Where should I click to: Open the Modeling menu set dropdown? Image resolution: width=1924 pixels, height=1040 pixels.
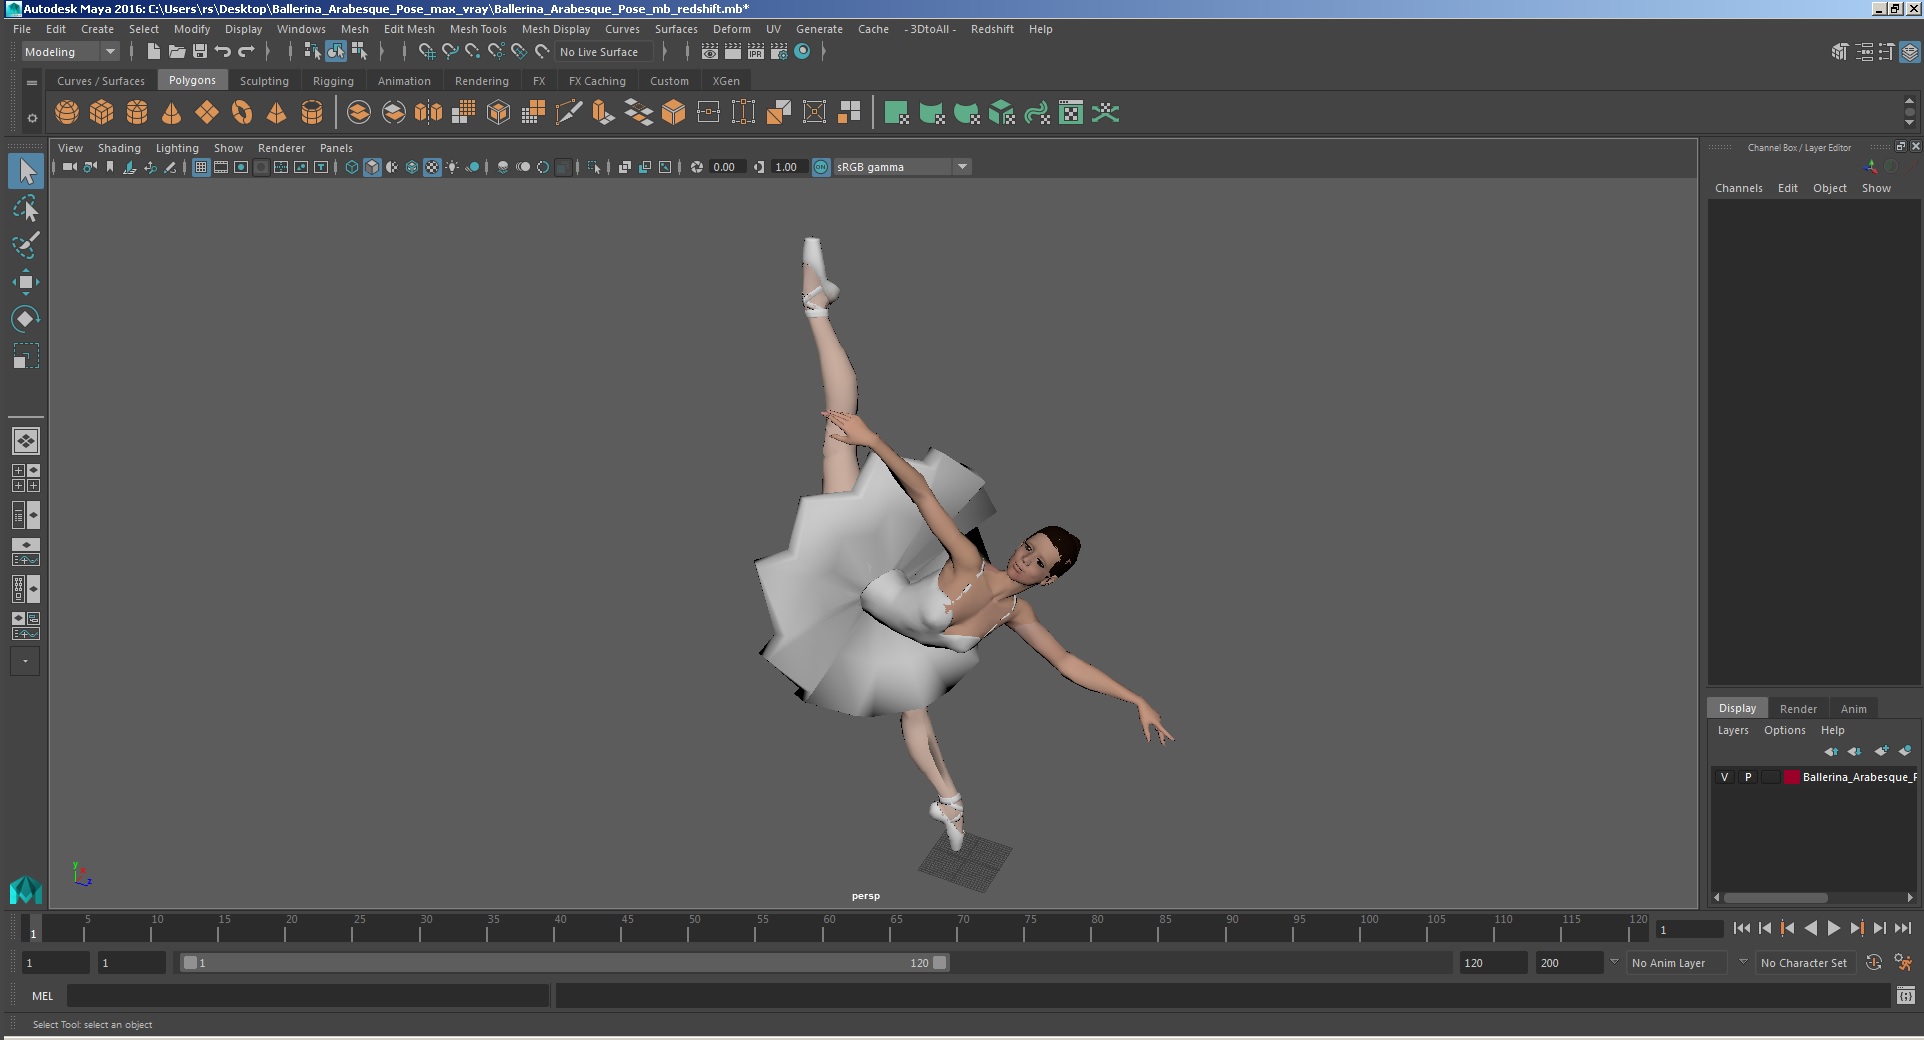coord(70,52)
